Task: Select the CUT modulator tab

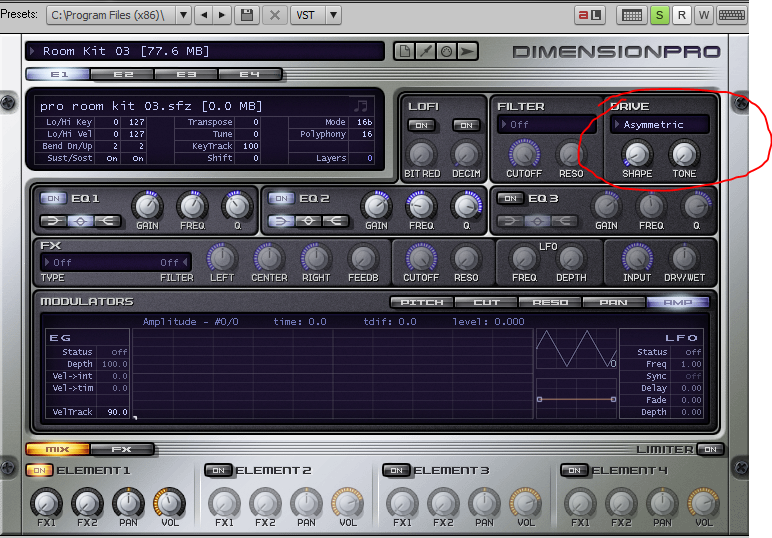Action: (x=486, y=302)
